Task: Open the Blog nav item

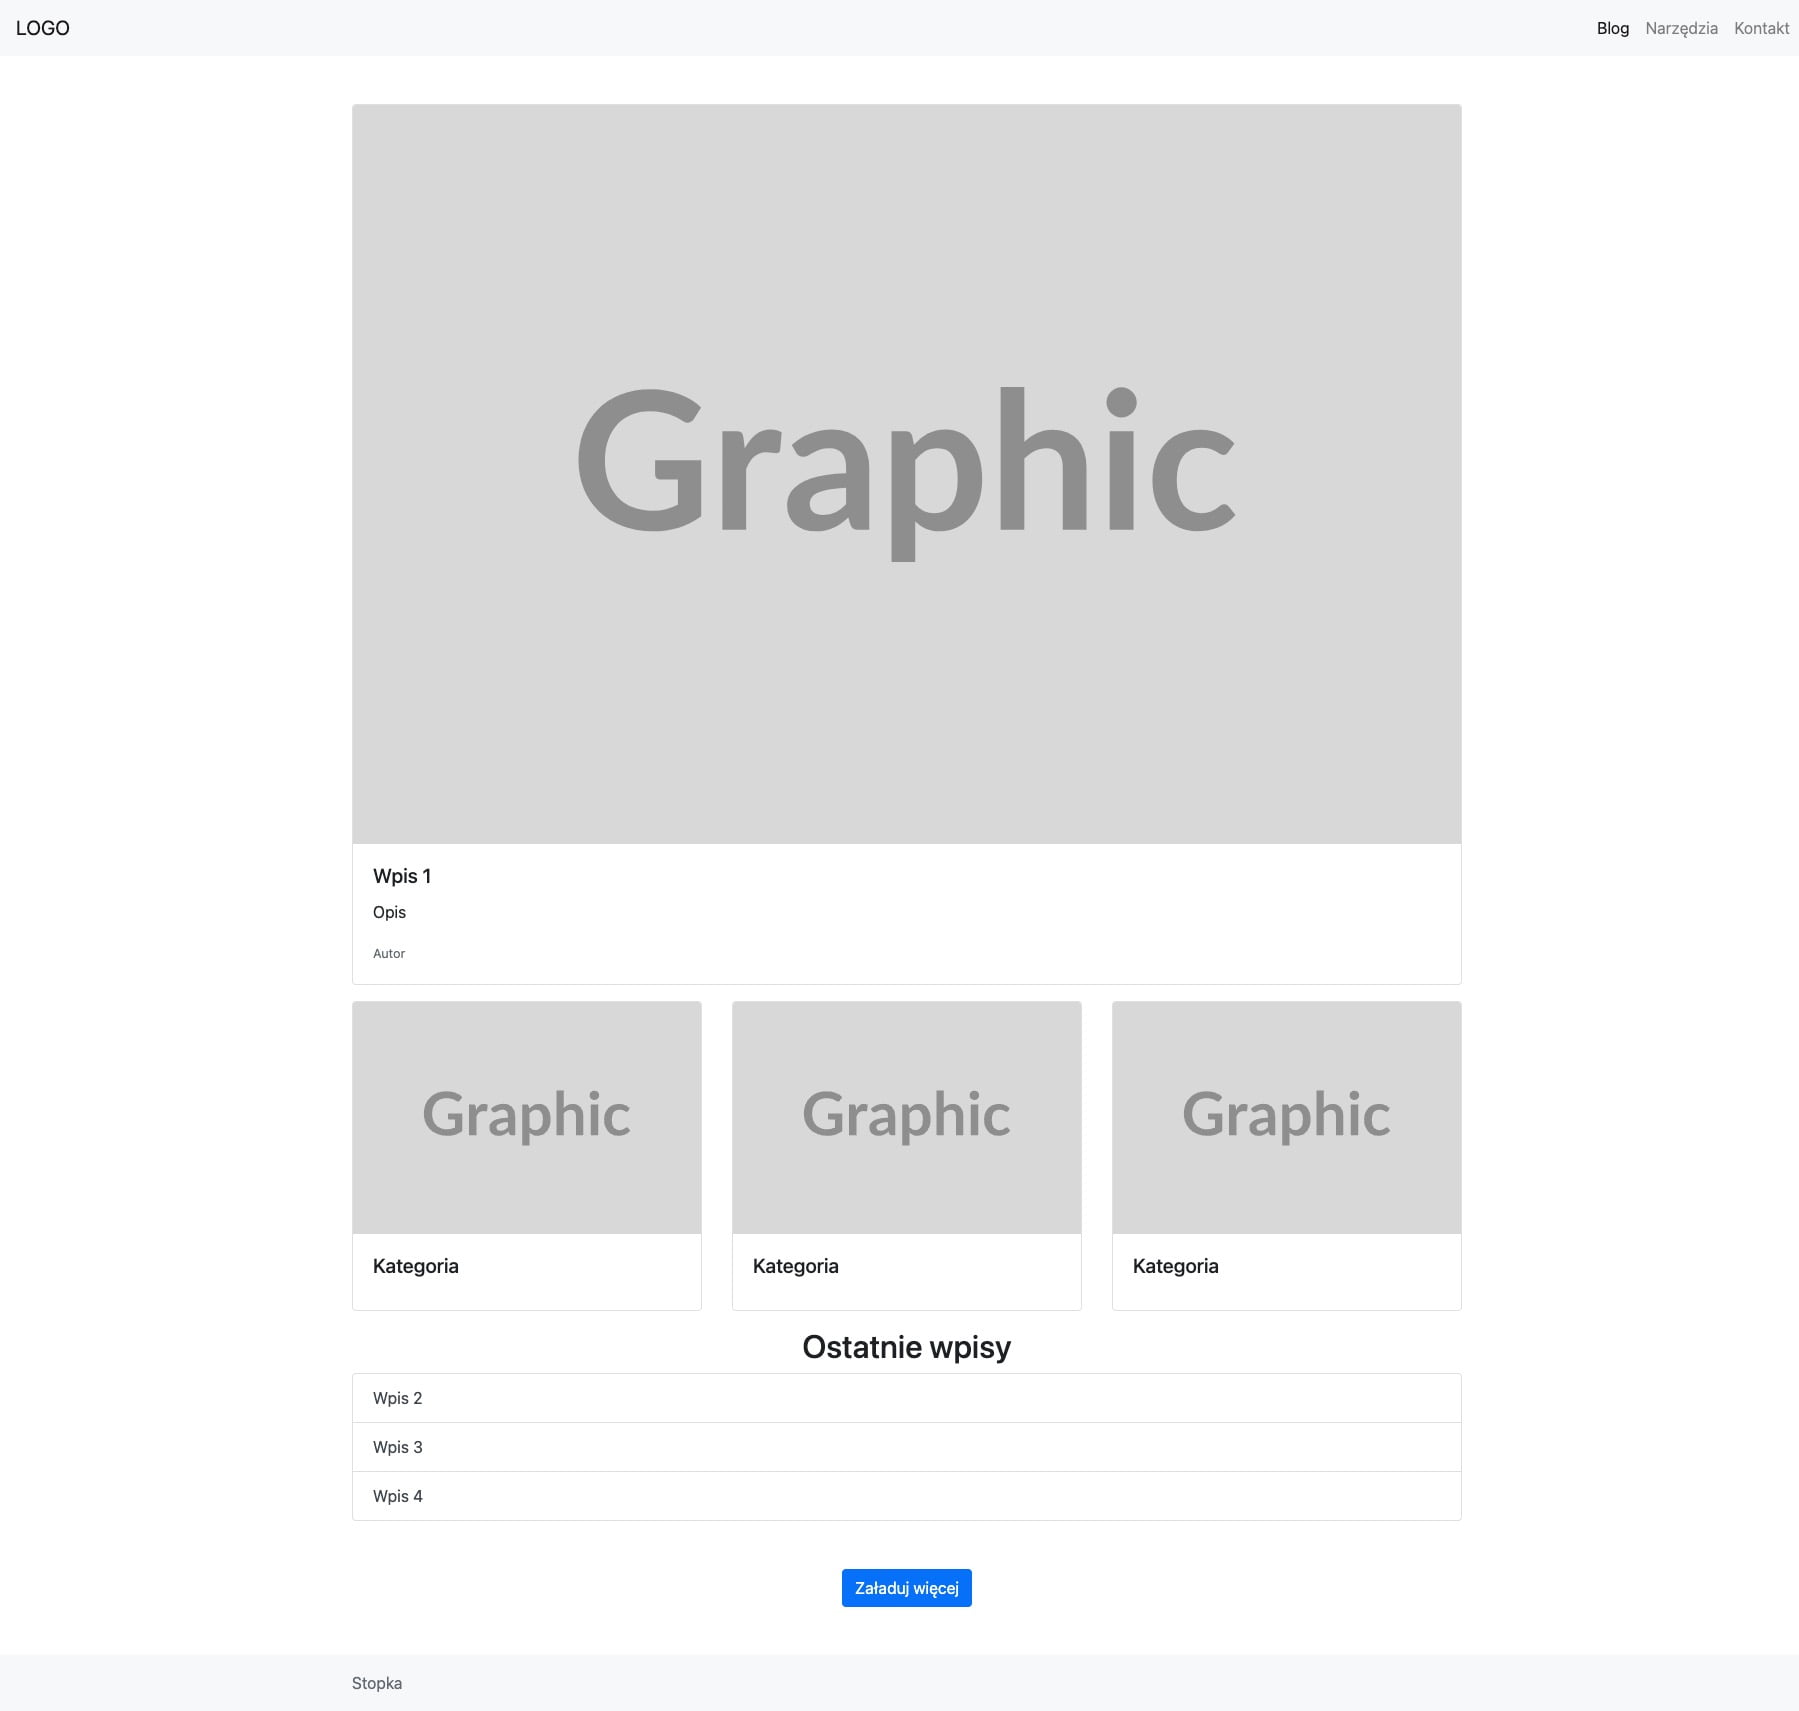Action: tap(1612, 28)
